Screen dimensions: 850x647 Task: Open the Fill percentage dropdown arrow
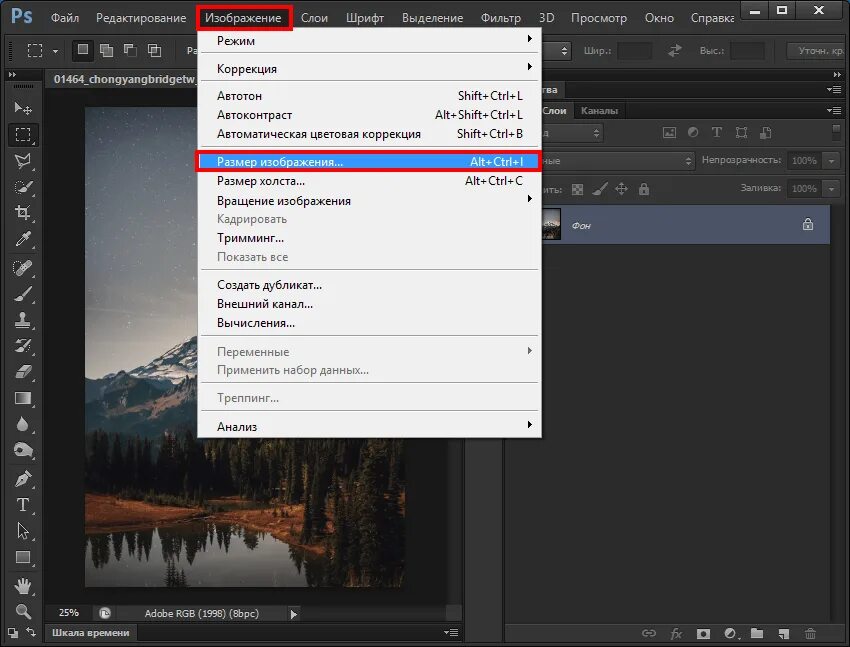[831, 189]
